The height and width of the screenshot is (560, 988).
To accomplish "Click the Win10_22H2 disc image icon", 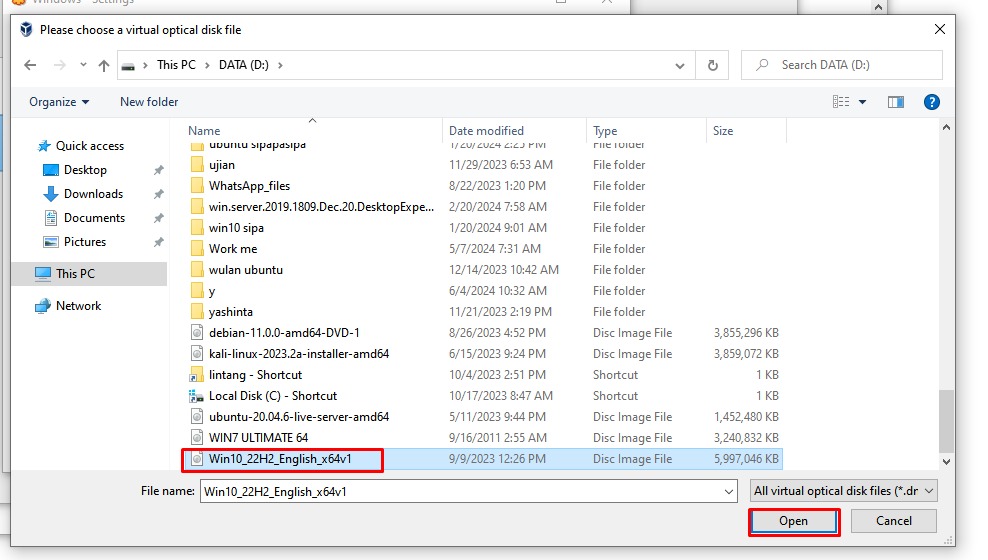I will coord(197,459).
